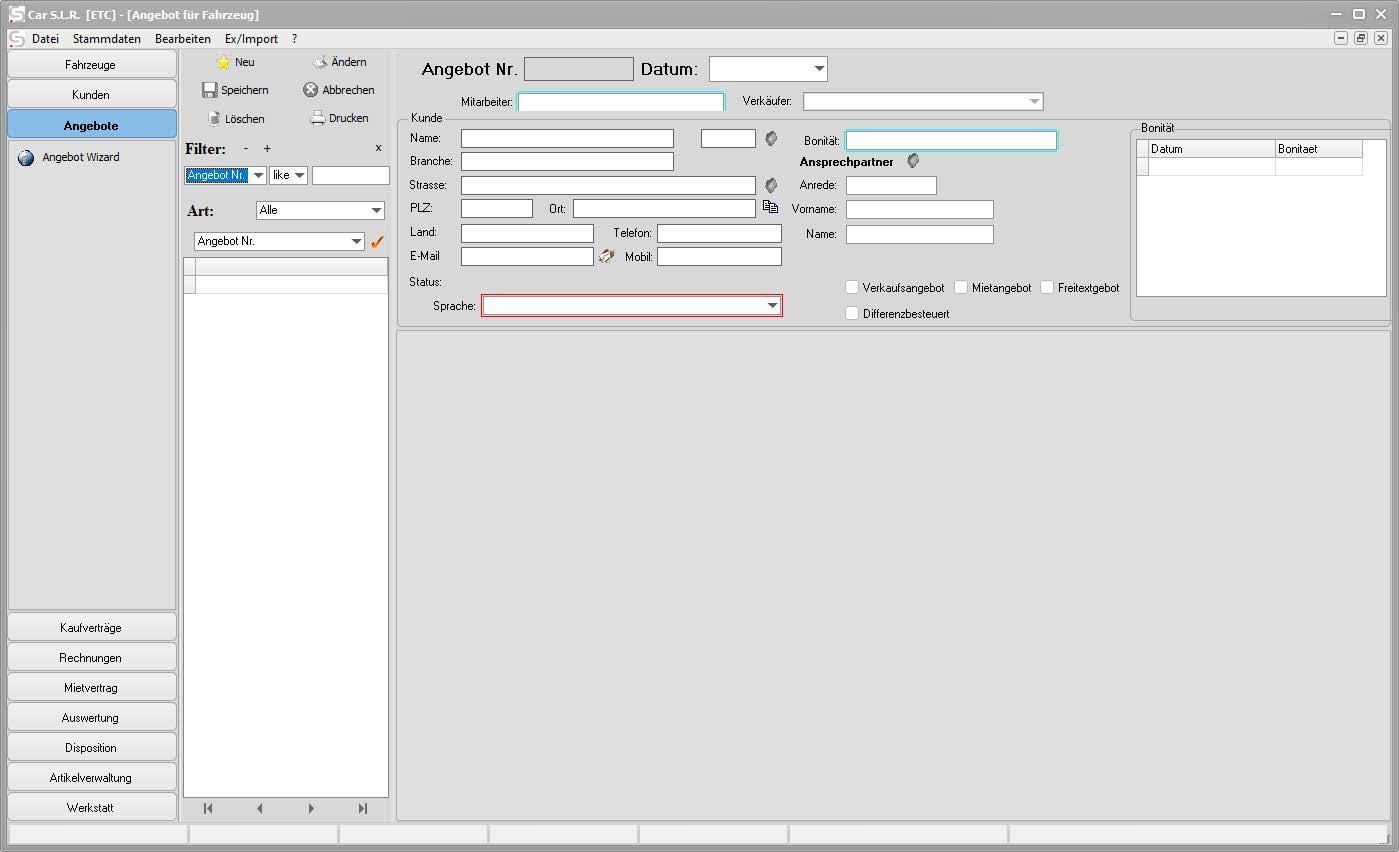Open the Datum date dropdown

pos(819,69)
